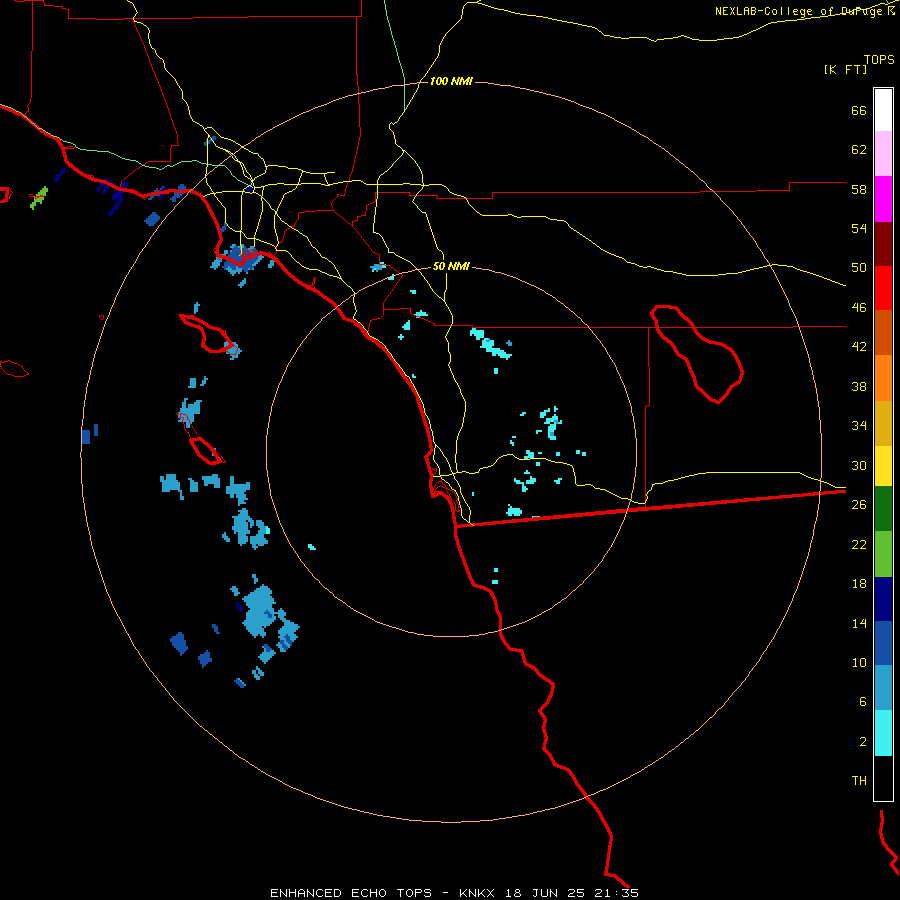Click the "ENHANCED ECHO TOPS" caption text
Image resolution: width=900 pixels, height=900 pixels.
click(351, 893)
